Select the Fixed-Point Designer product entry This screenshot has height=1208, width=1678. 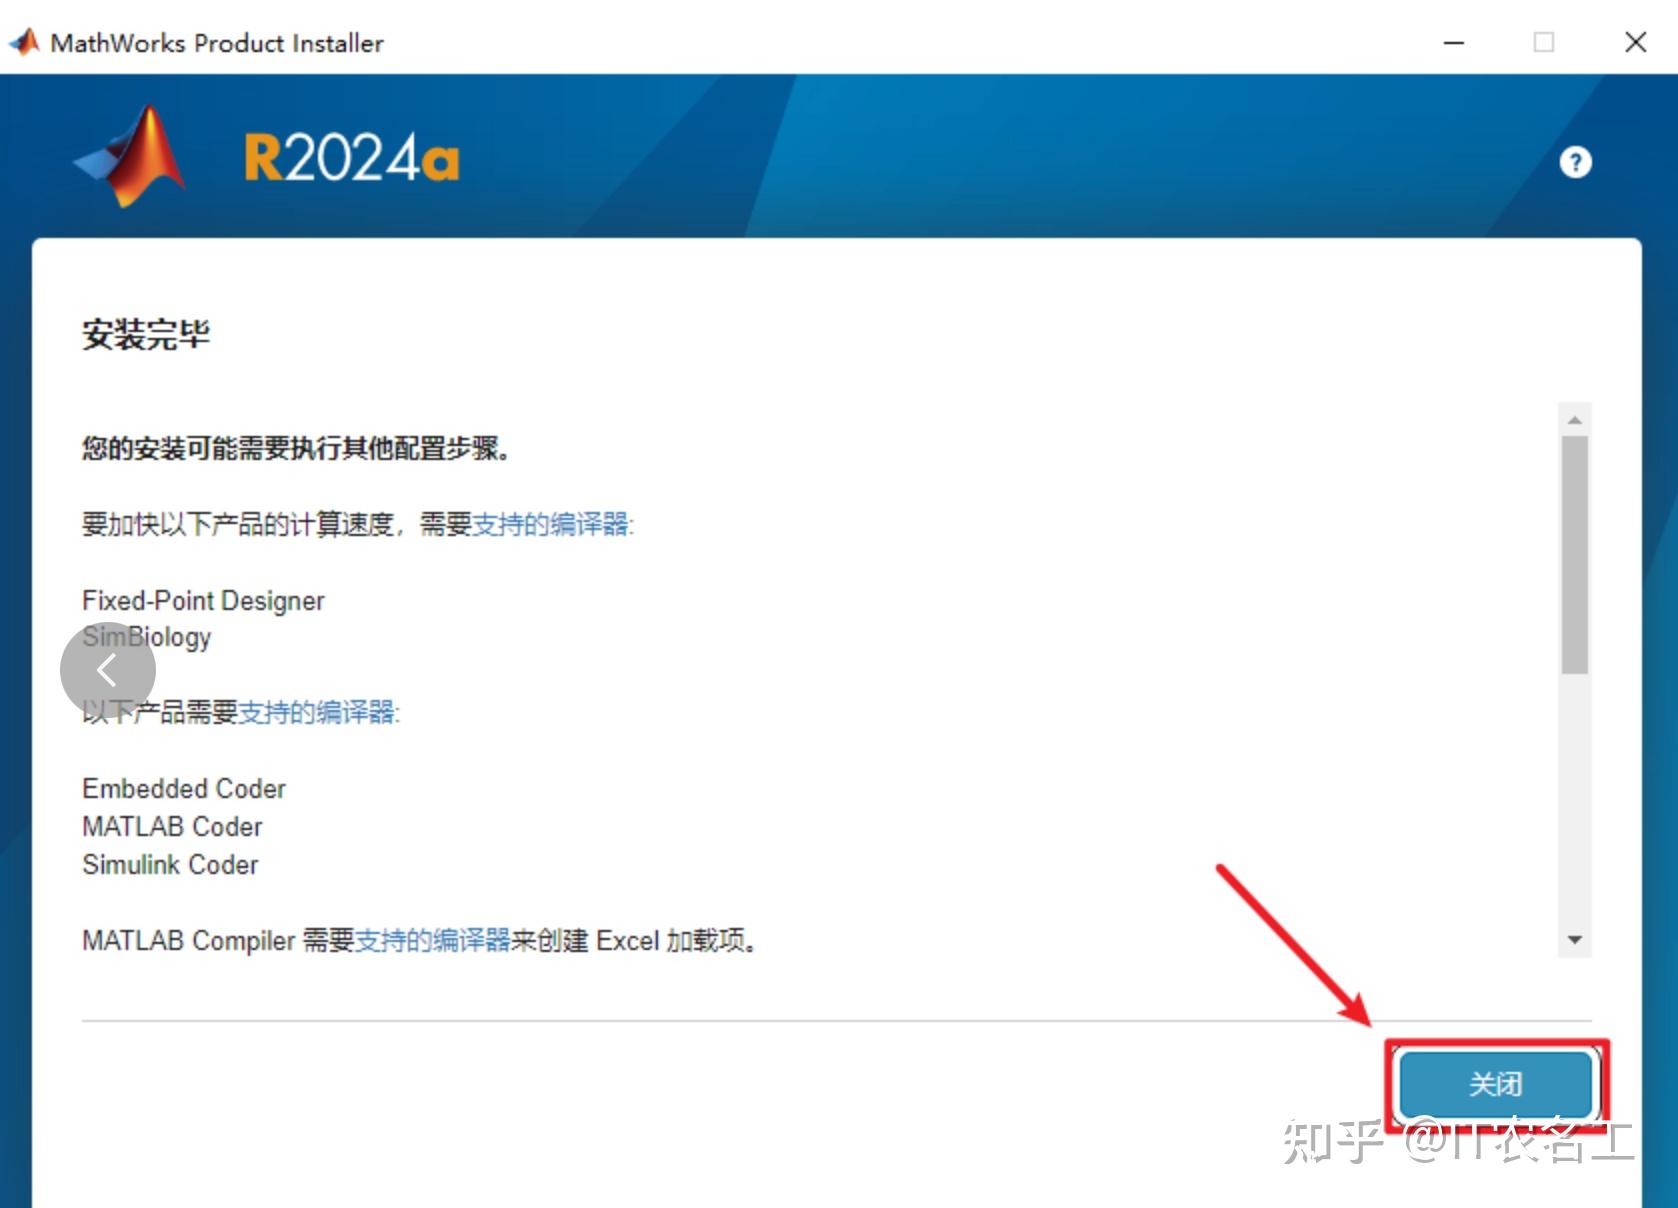[x=203, y=600]
